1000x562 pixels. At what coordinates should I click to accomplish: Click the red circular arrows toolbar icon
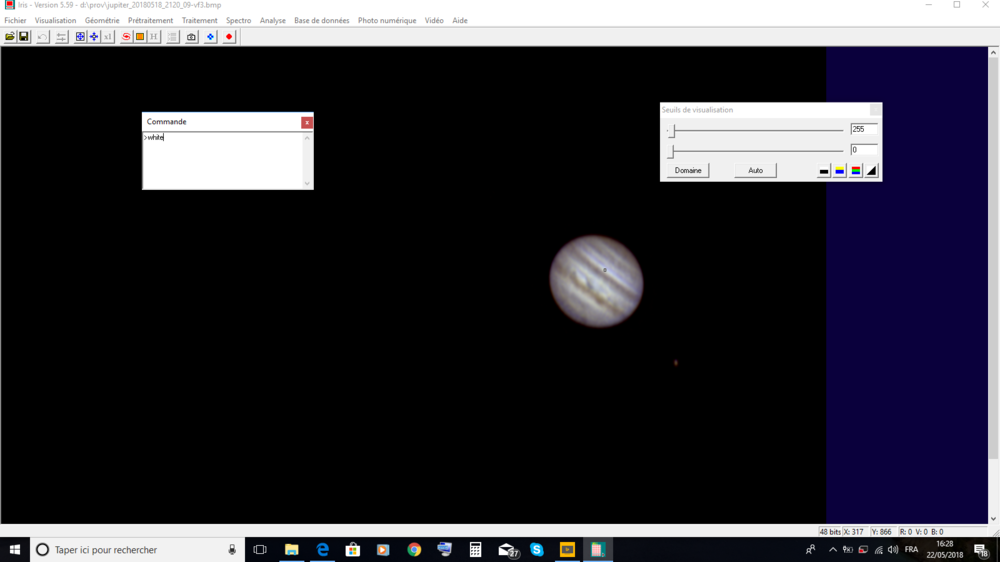point(126,37)
